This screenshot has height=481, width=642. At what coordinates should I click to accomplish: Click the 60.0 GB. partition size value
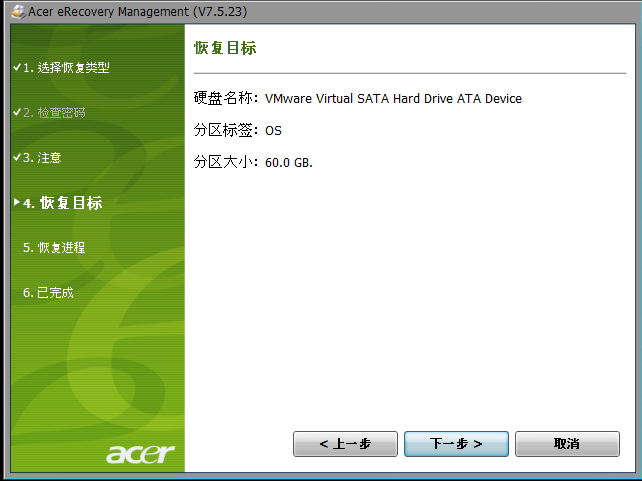[289, 163]
